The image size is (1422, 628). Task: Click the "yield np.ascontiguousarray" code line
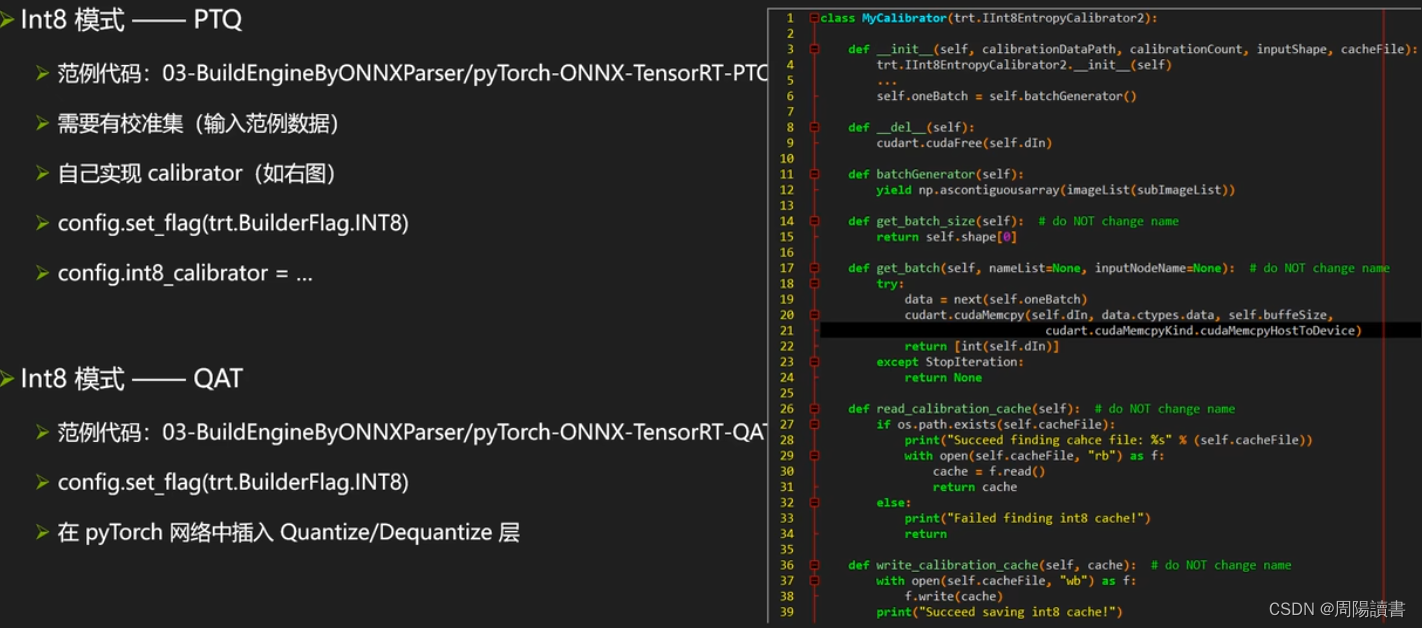pyautogui.click(x=1056, y=190)
